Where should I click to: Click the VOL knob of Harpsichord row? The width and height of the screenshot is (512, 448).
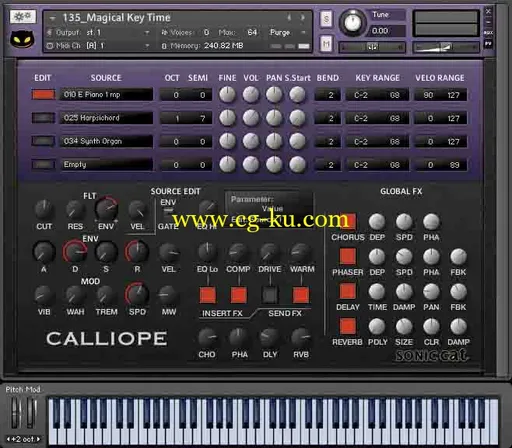(251, 118)
